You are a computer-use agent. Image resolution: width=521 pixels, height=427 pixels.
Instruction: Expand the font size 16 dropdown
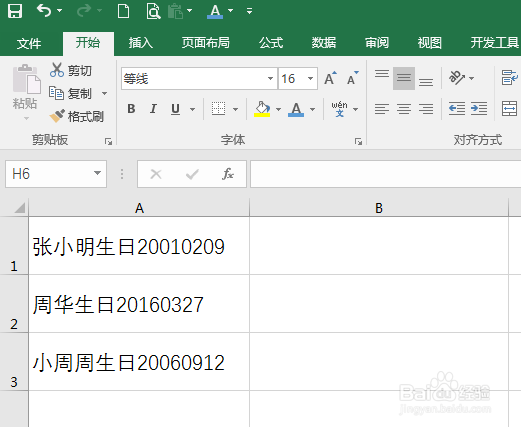310,79
